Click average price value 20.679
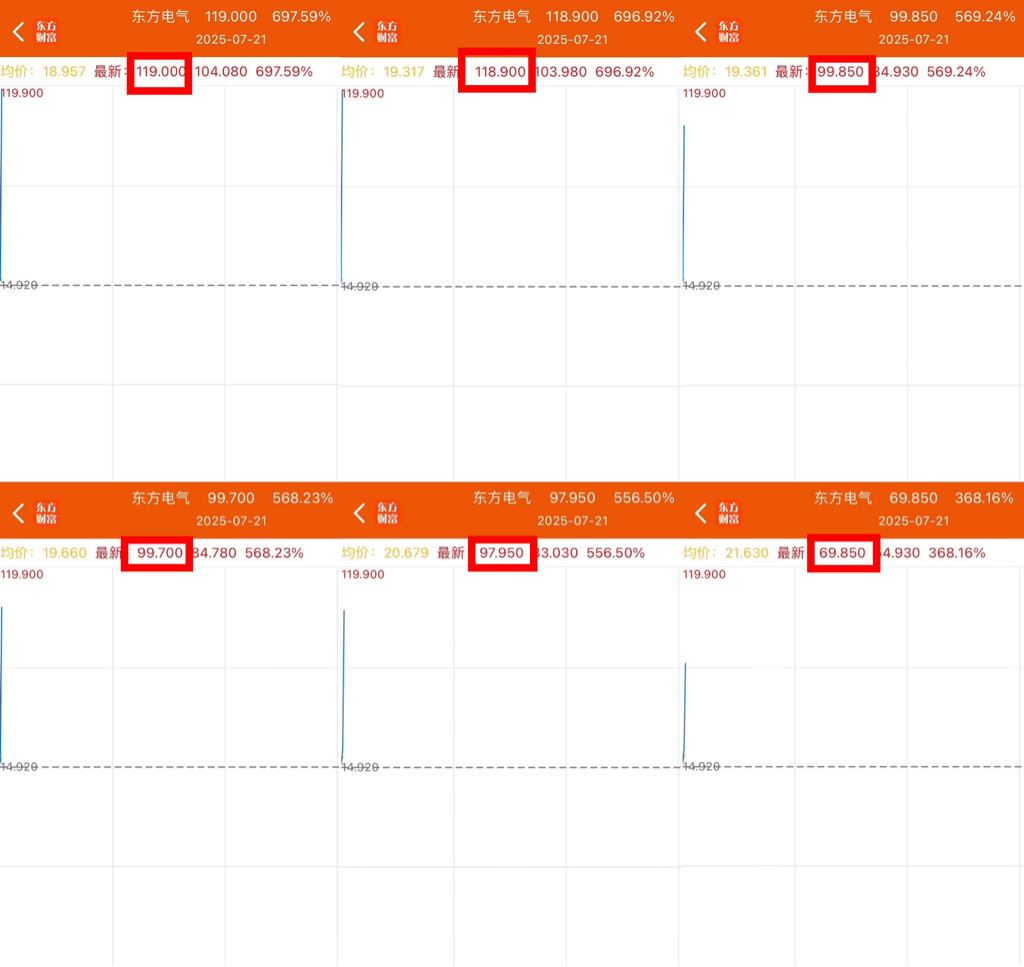Screen dimensions: 1024x967 coord(406,553)
